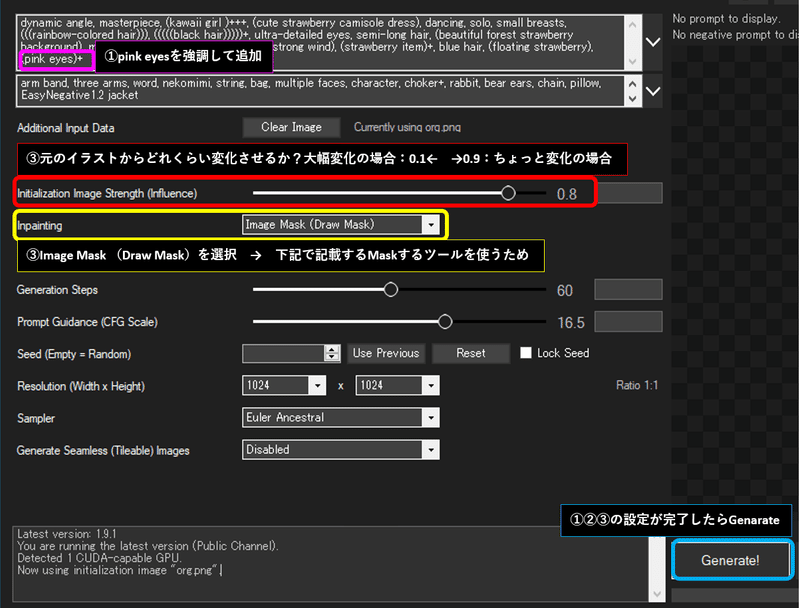Click the 'Now using initialization image' log line
Screen dimensions: 800x608
pos(118,570)
